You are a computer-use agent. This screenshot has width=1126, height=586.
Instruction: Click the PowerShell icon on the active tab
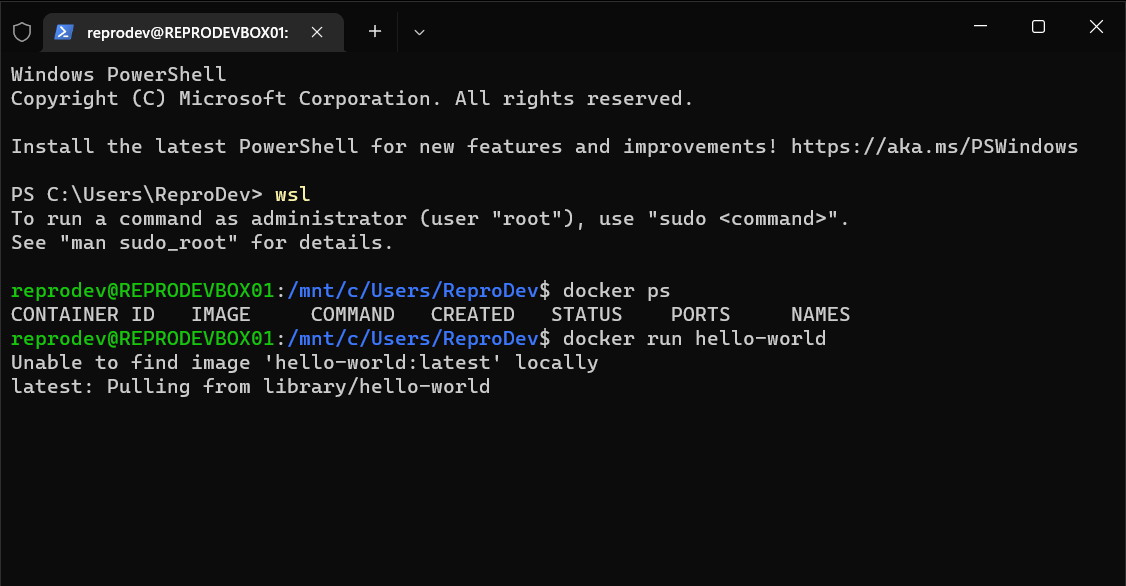coord(64,31)
